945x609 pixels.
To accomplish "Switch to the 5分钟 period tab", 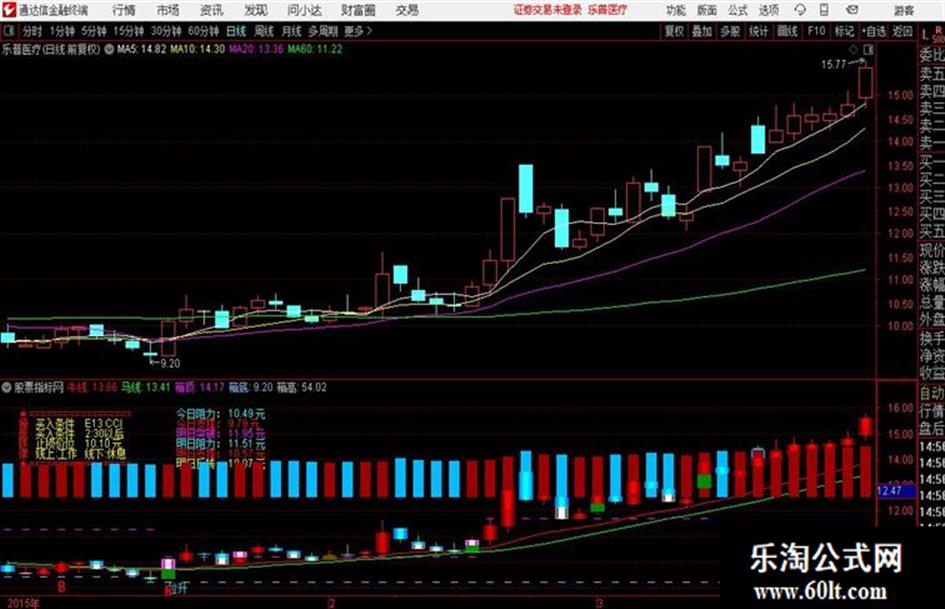I will (x=93, y=31).
